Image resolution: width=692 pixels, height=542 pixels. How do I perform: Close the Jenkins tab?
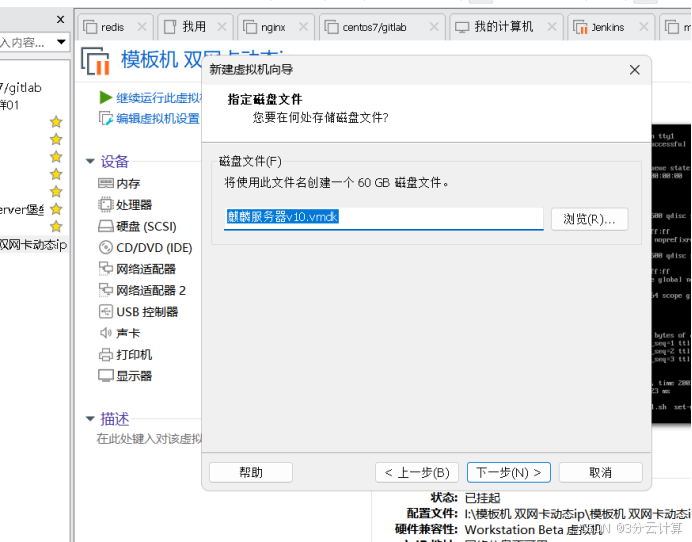(x=643, y=27)
